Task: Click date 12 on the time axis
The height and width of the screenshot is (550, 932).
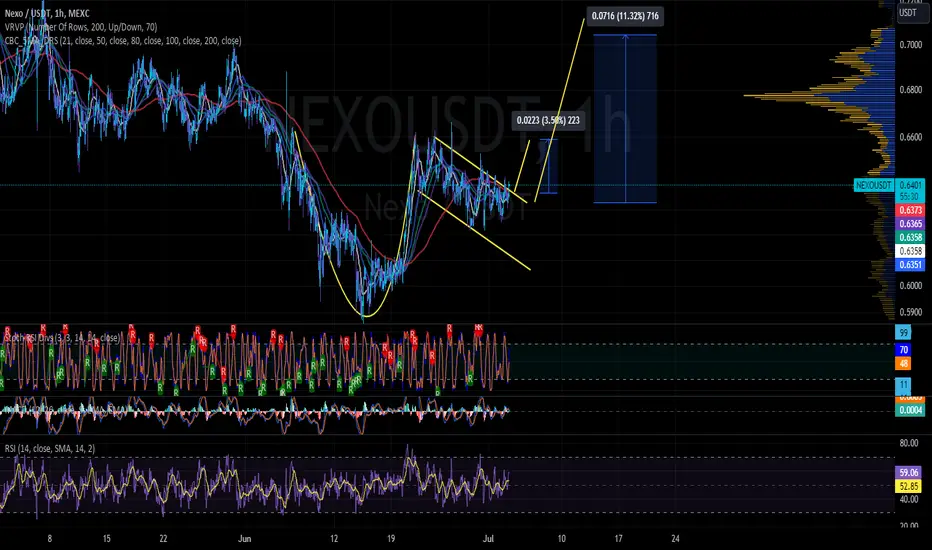Action: (x=334, y=539)
